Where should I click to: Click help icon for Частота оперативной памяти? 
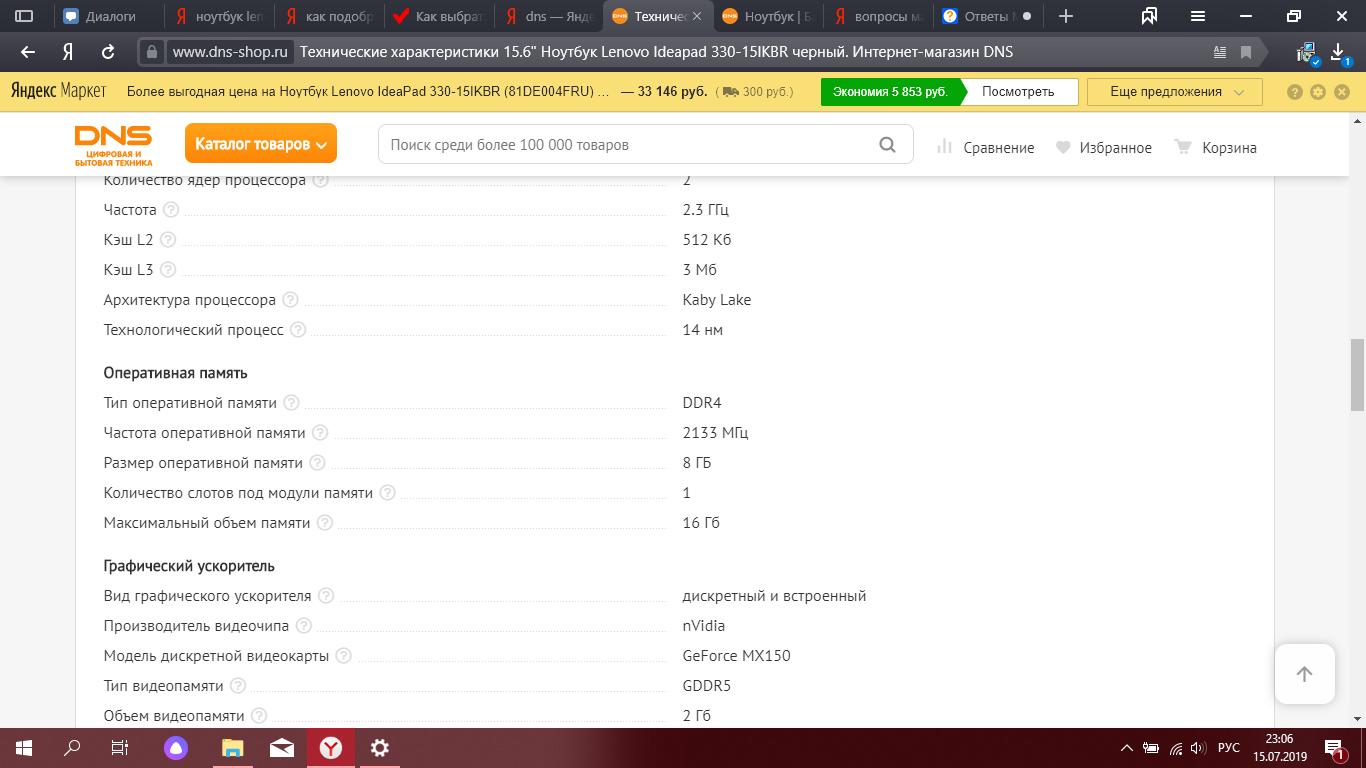coord(320,433)
